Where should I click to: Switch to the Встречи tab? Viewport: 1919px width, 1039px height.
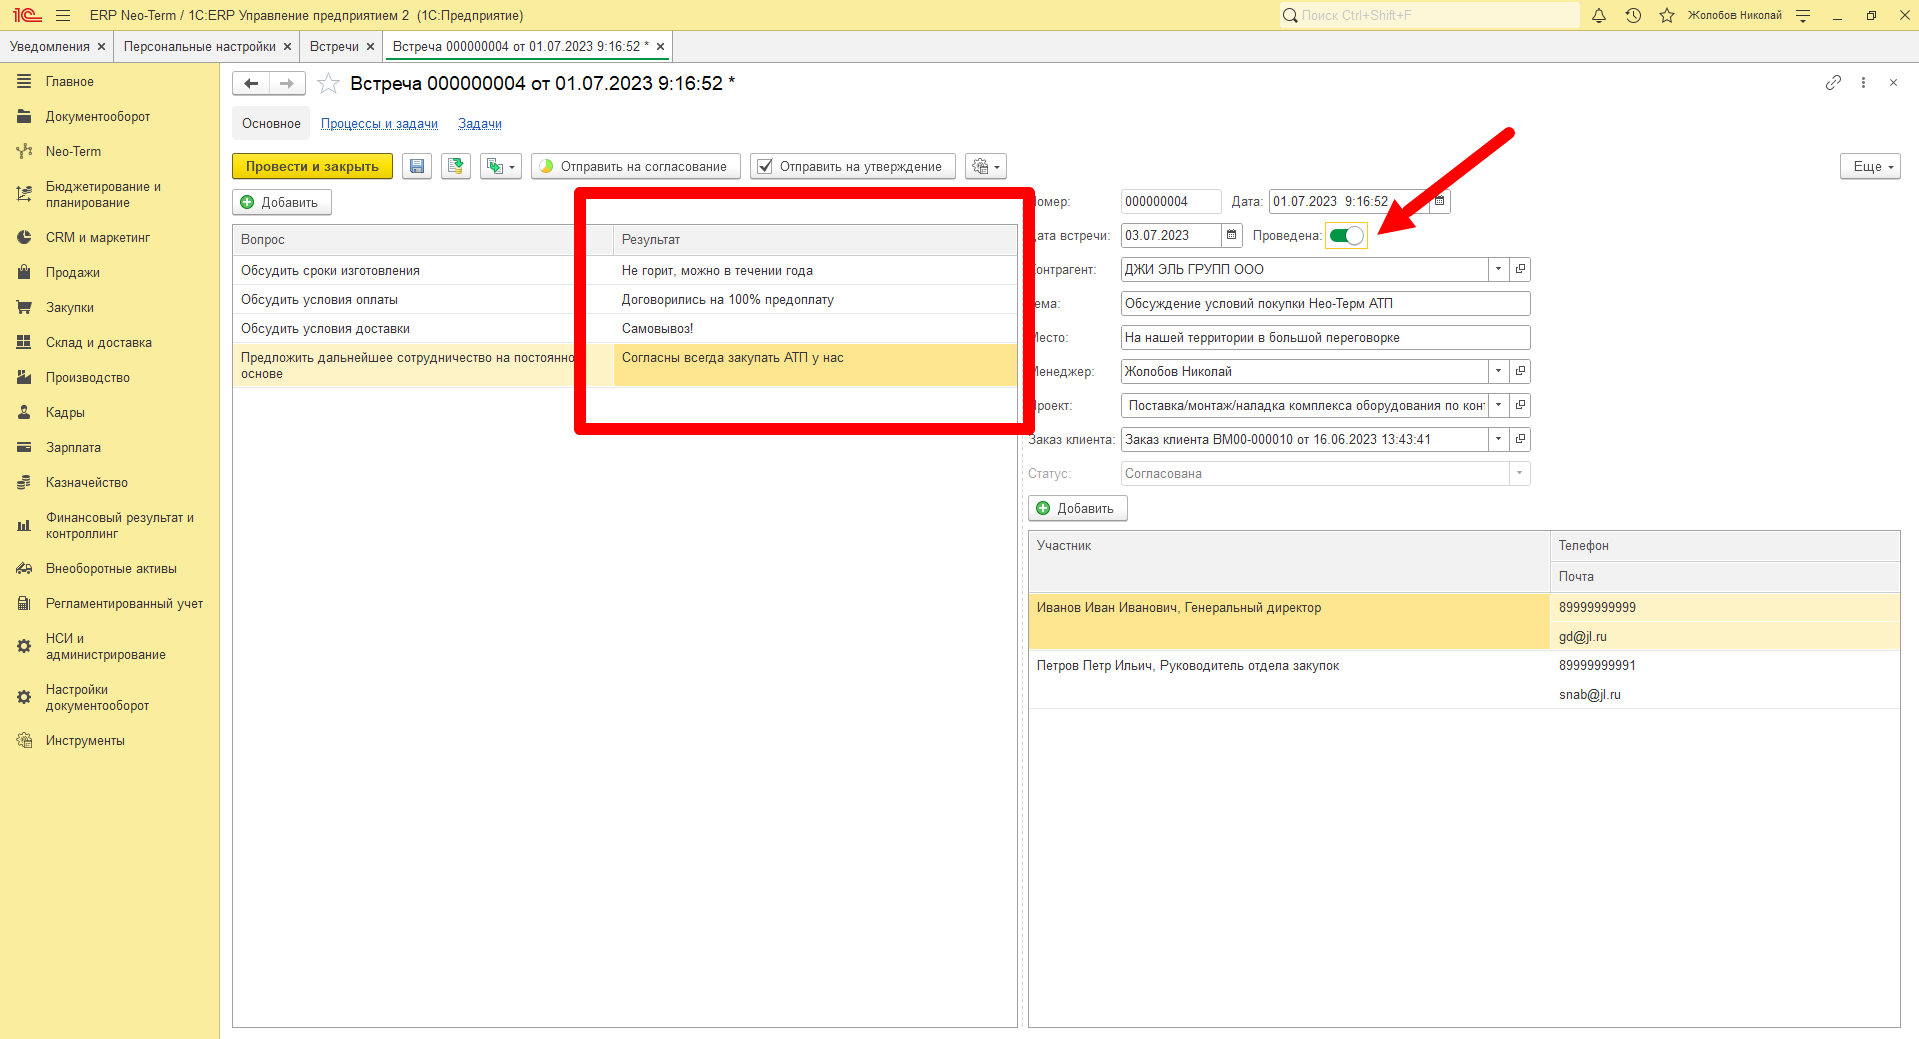coord(334,47)
